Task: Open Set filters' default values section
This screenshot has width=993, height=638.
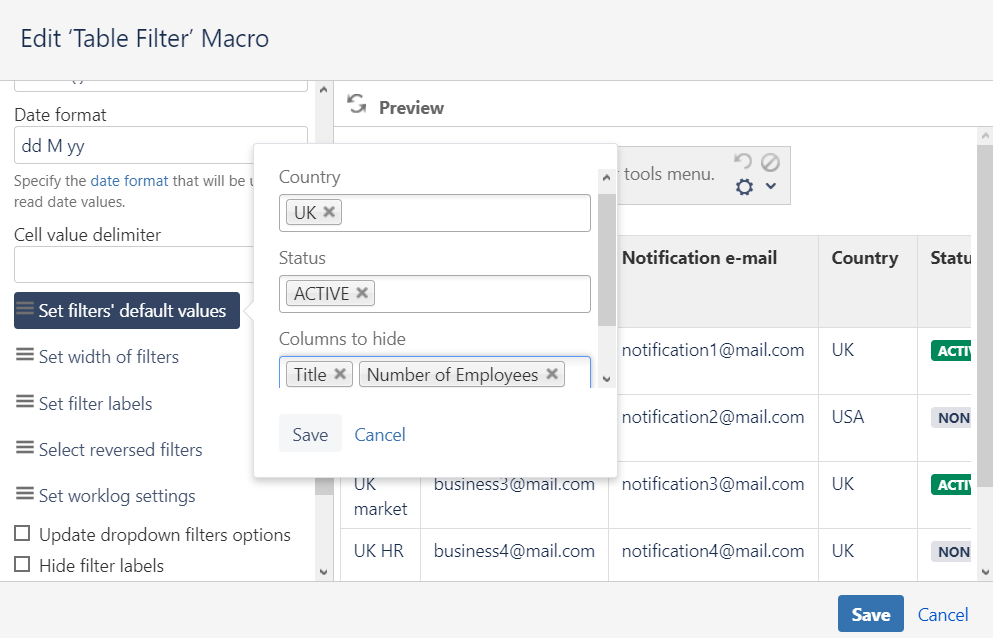Action: [127, 310]
